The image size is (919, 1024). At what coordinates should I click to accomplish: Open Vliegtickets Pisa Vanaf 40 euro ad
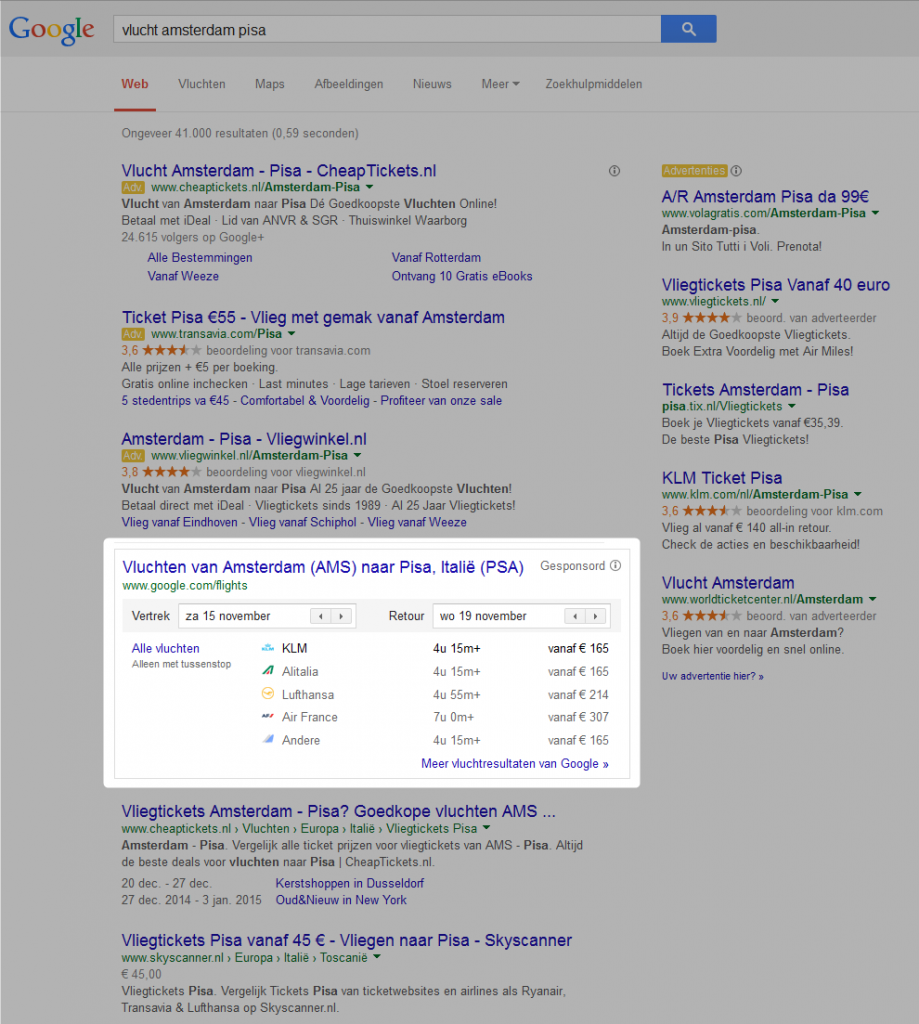(775, 285)
